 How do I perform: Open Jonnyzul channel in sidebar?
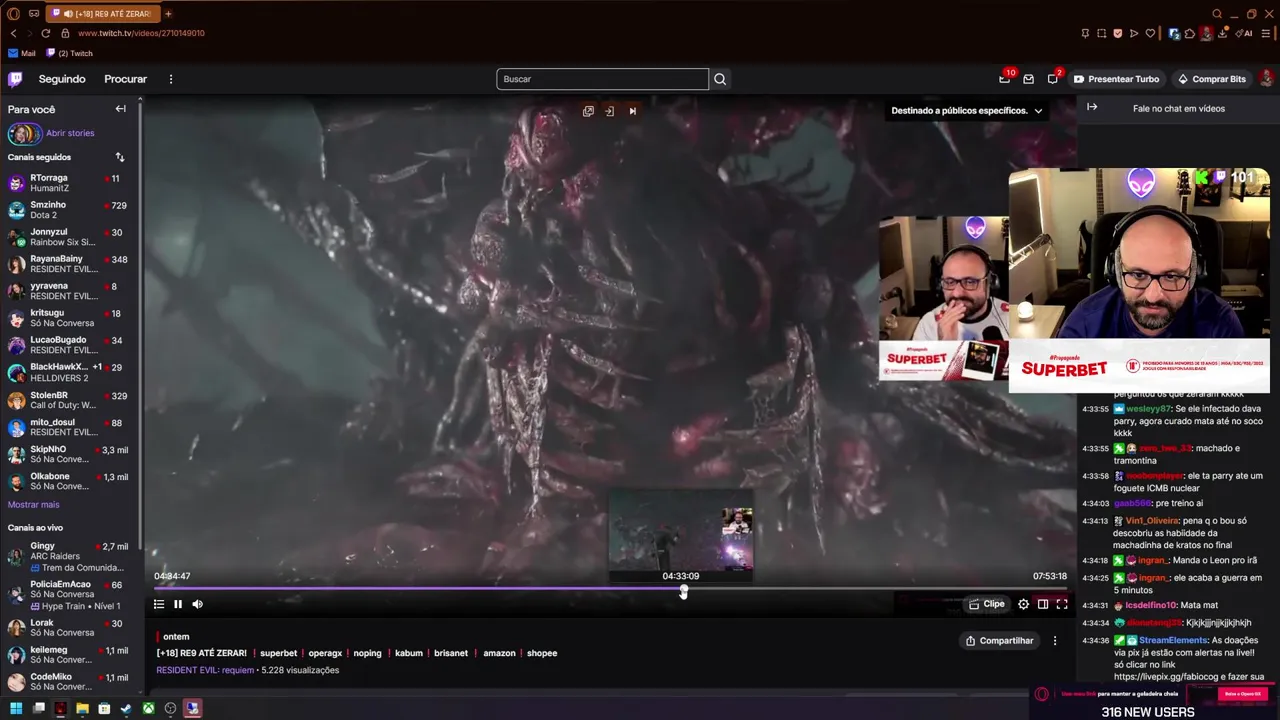point(70,237)
